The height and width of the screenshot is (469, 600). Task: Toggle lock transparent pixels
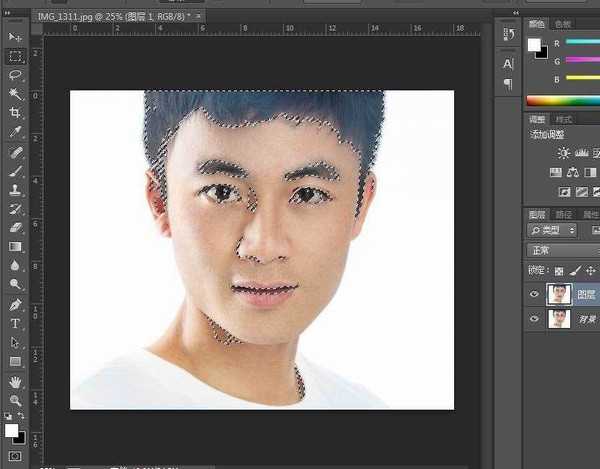tap(559, 271)
